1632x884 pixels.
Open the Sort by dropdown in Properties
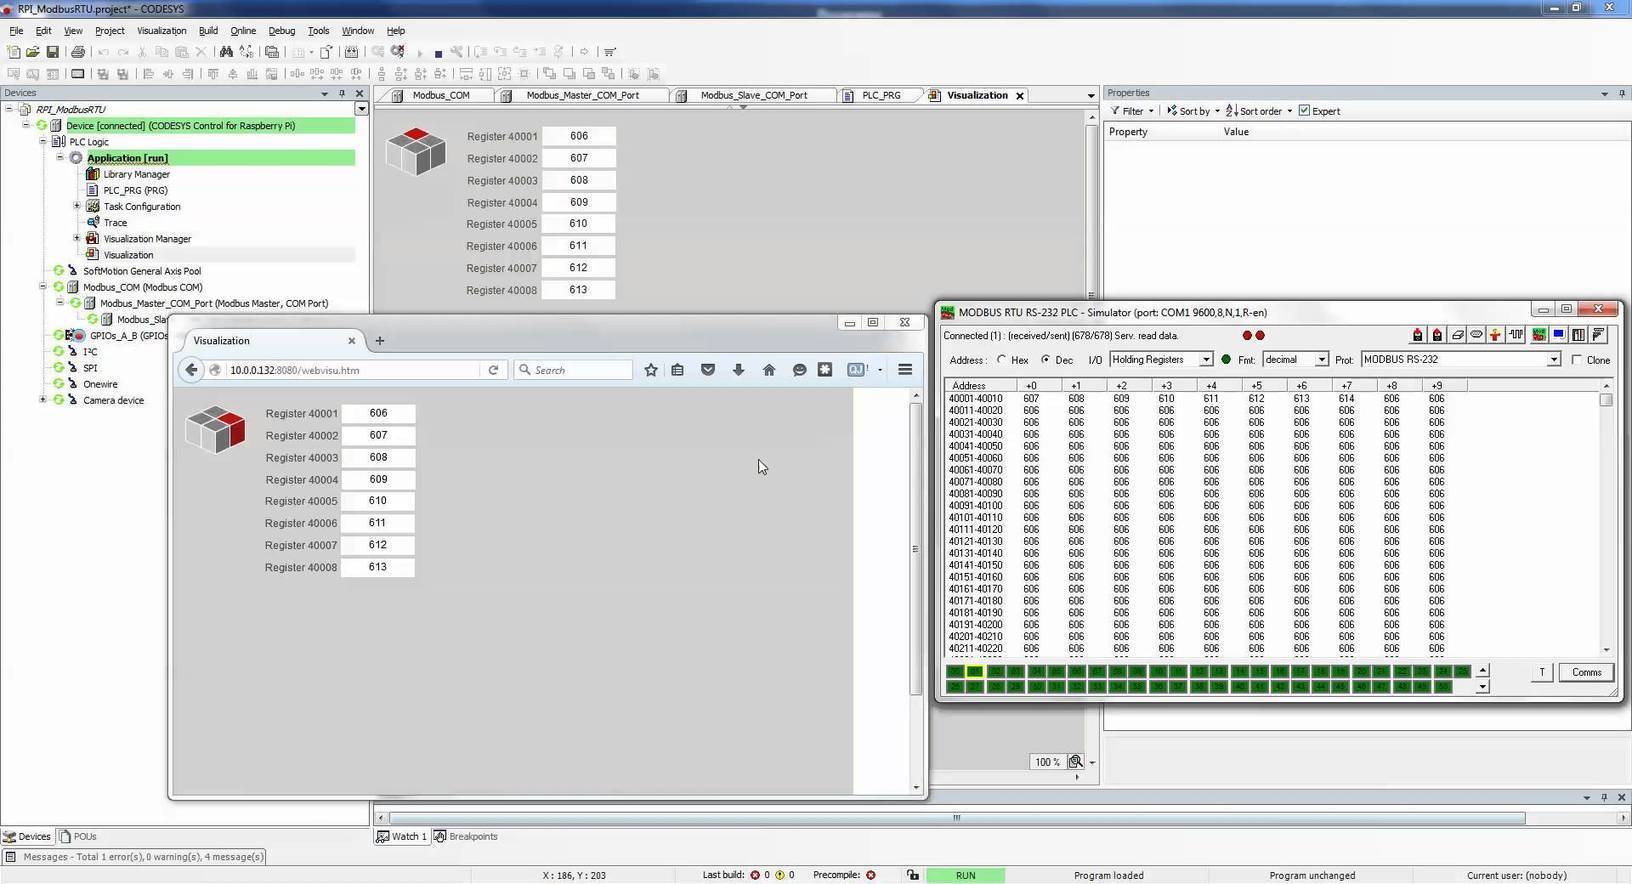(1193, 111)
